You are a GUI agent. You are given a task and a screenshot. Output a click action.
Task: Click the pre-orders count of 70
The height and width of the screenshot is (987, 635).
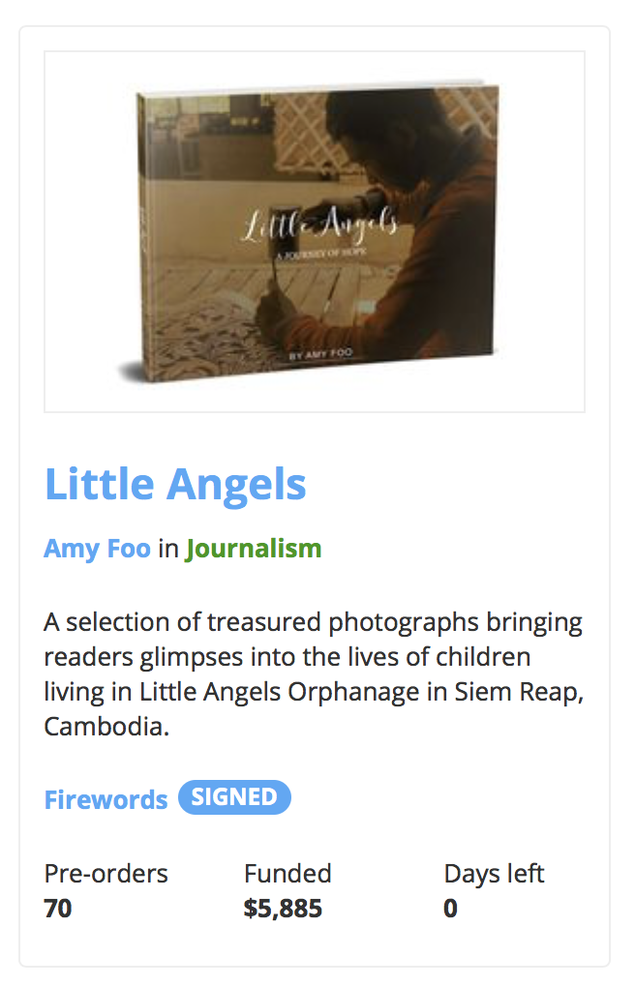[58, 908]
